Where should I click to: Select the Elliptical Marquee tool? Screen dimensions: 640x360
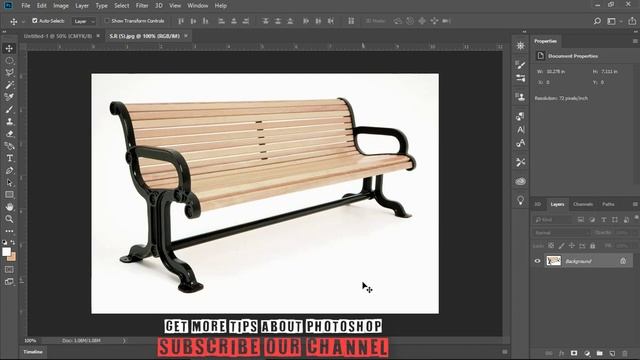(x=9, y=61)
